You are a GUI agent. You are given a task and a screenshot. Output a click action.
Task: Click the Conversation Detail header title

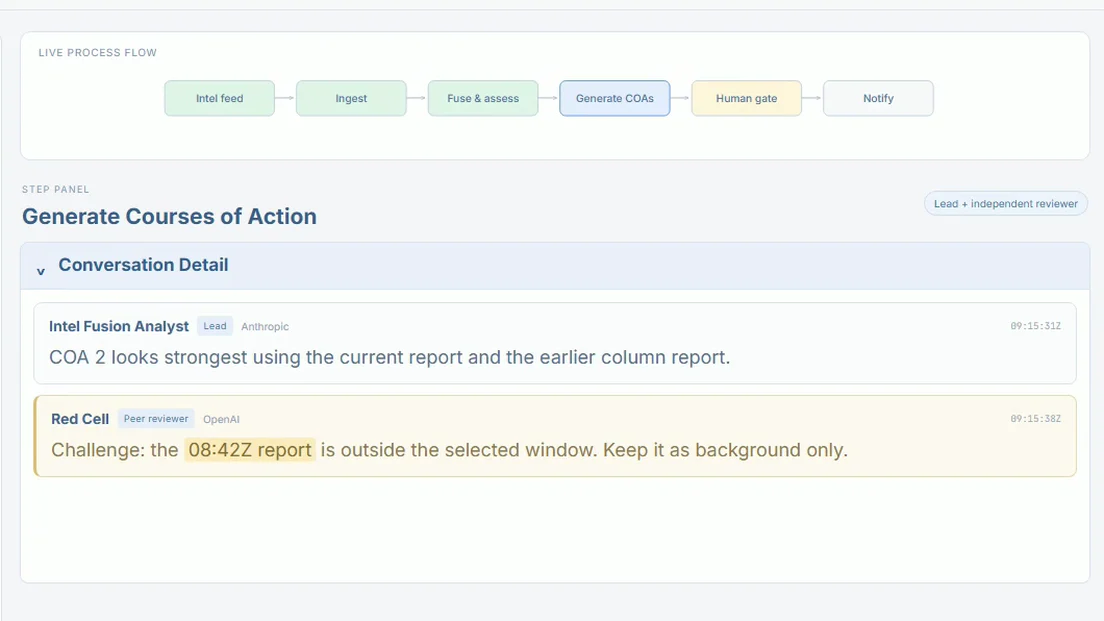point(143,265)
